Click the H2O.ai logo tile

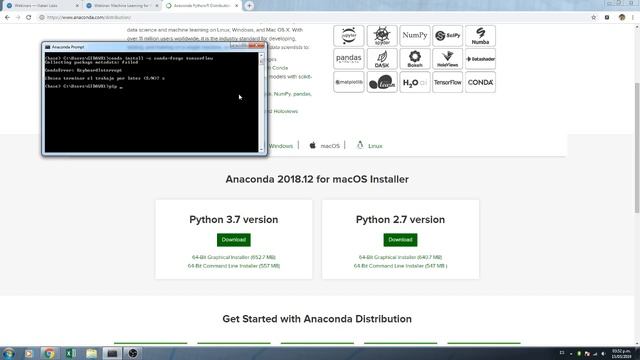[x=415, y=82]
